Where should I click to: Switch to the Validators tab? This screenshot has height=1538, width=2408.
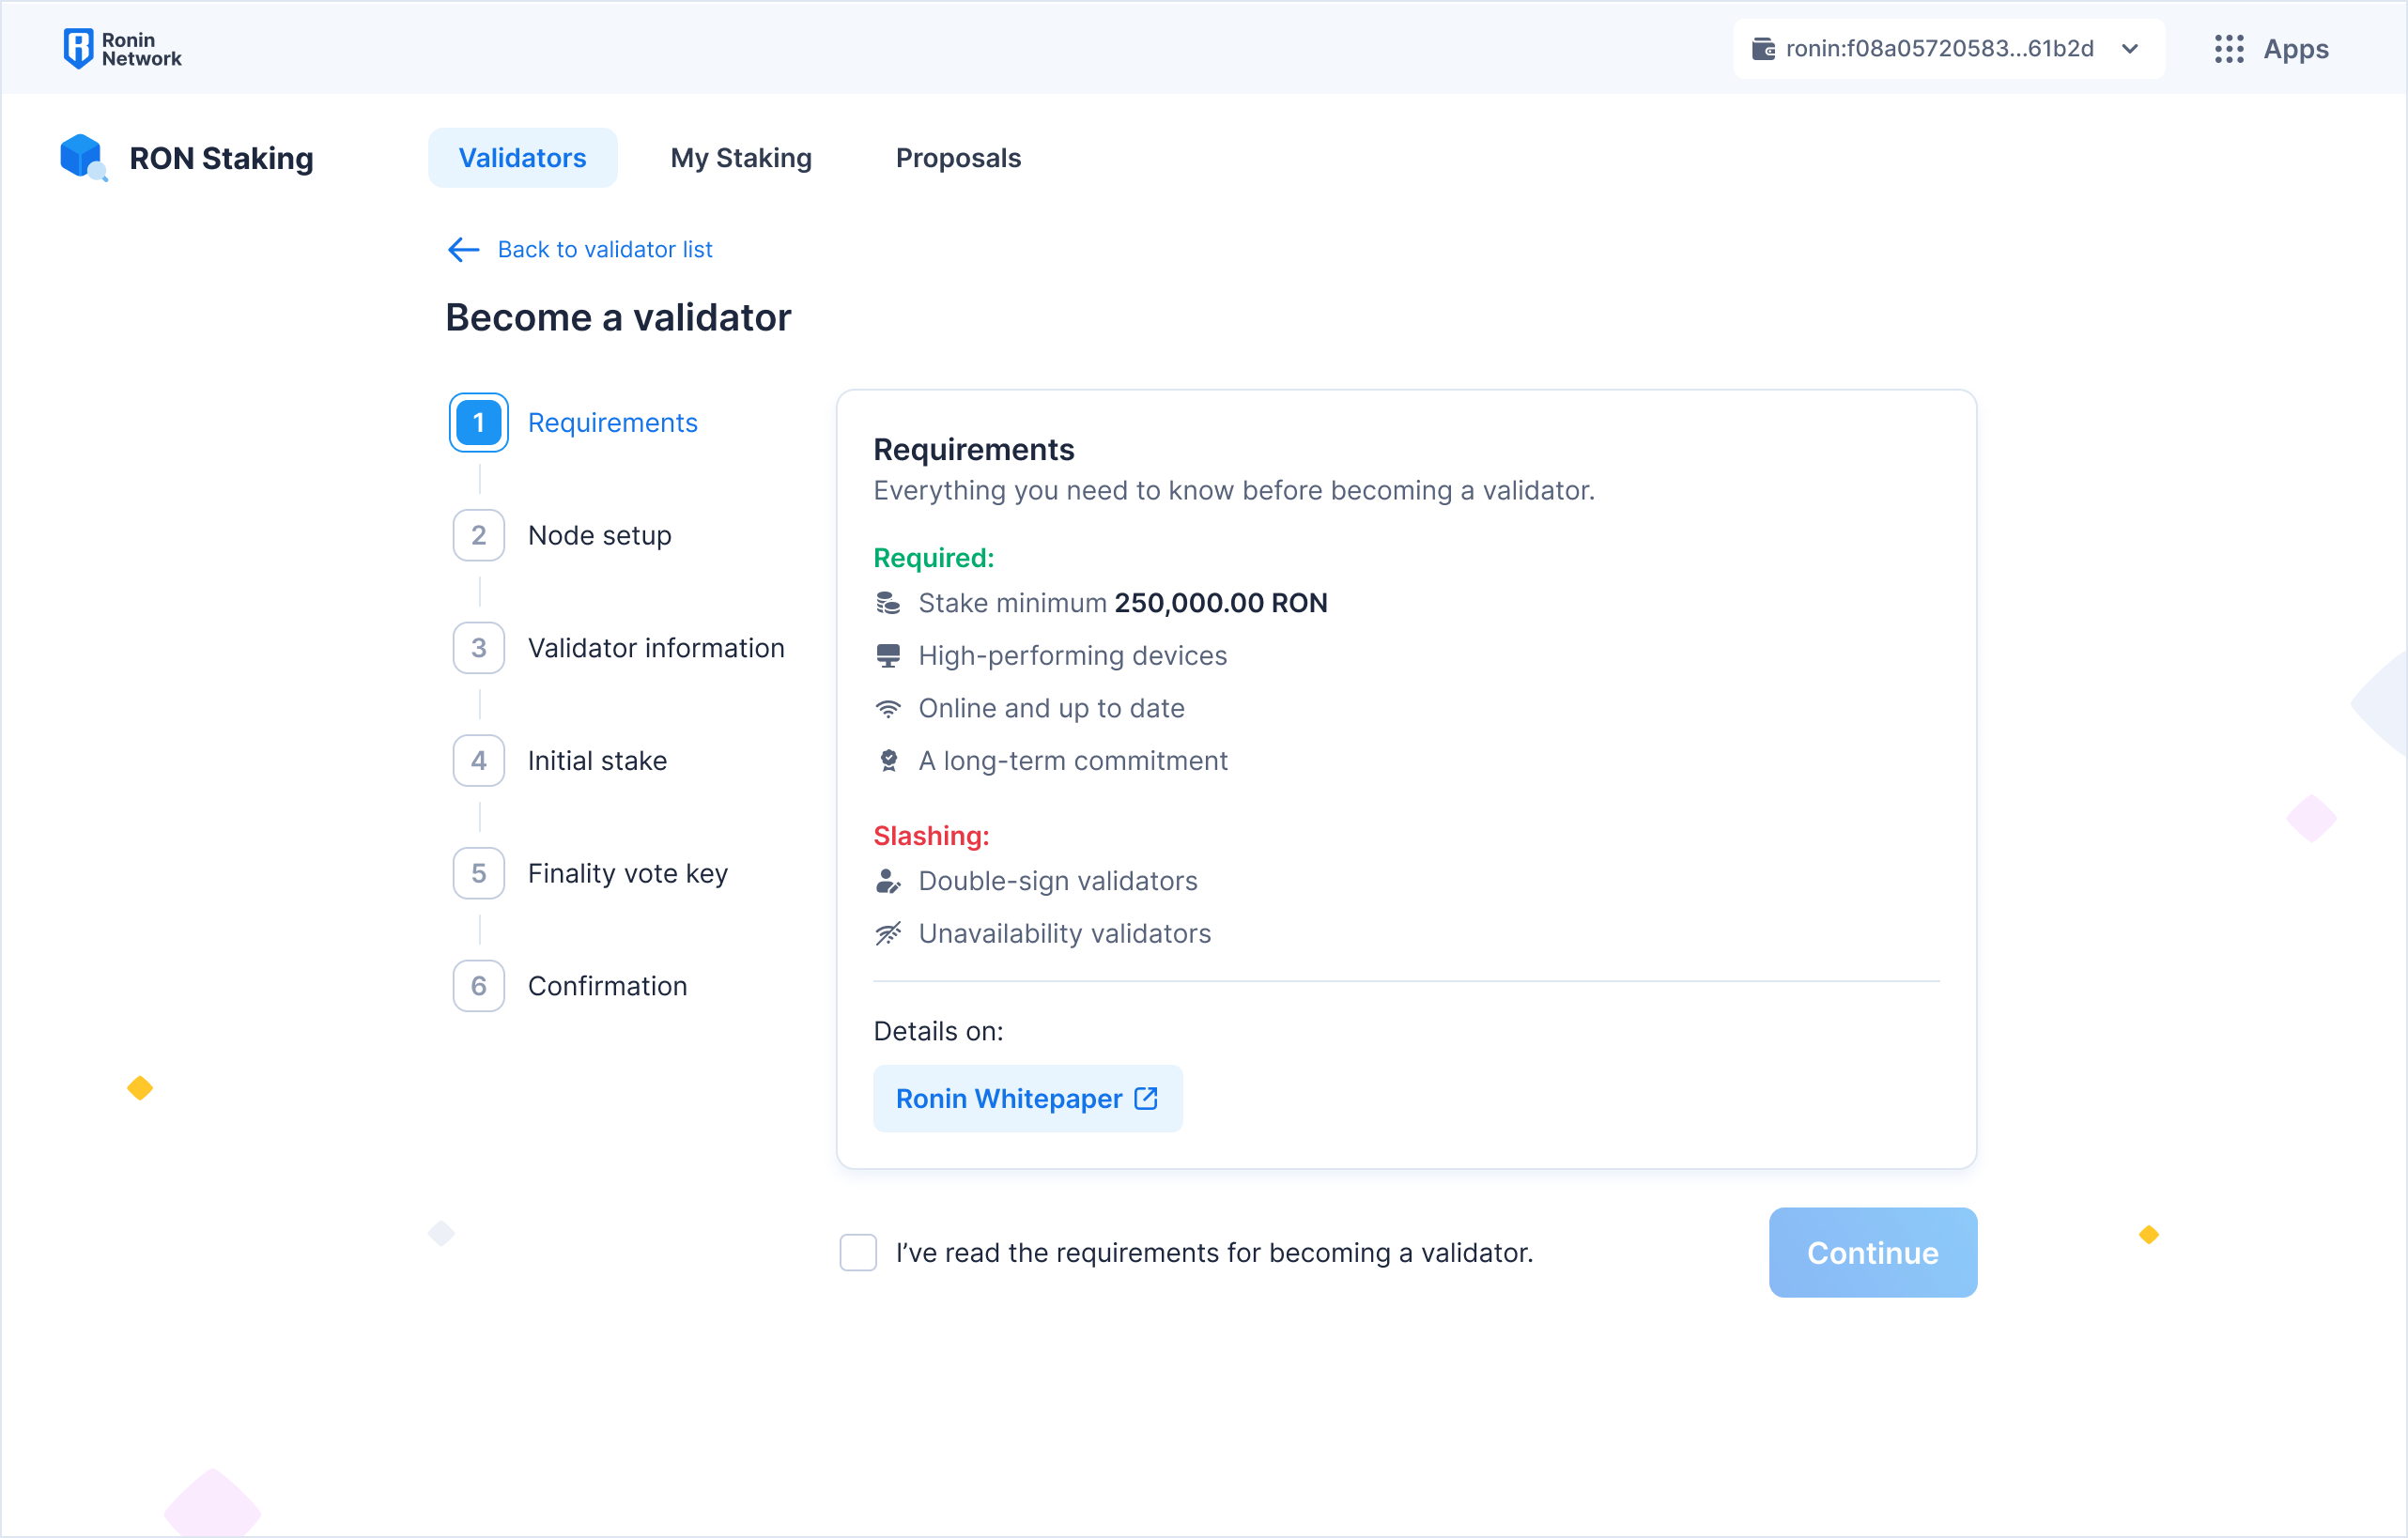pyautogui.click(x=522, y=157)
